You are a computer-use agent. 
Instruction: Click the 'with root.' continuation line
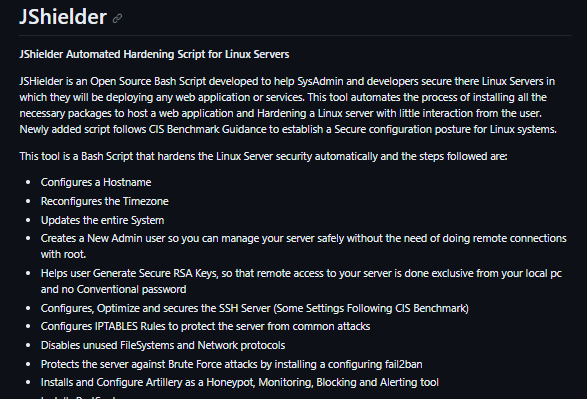tap(63, 255)
